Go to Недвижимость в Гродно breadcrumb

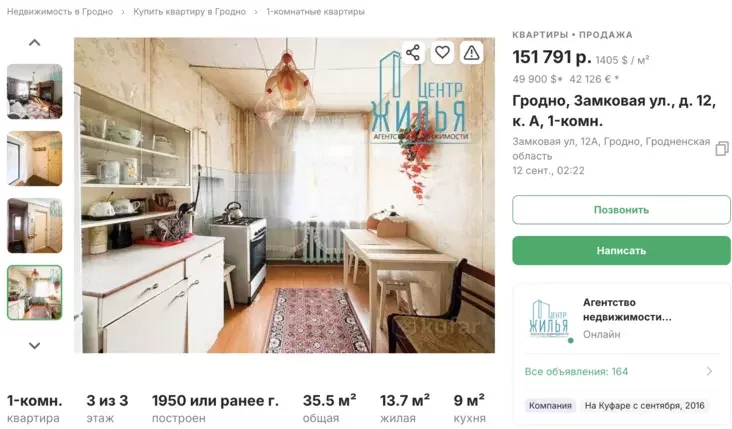(x=60, y=12)
